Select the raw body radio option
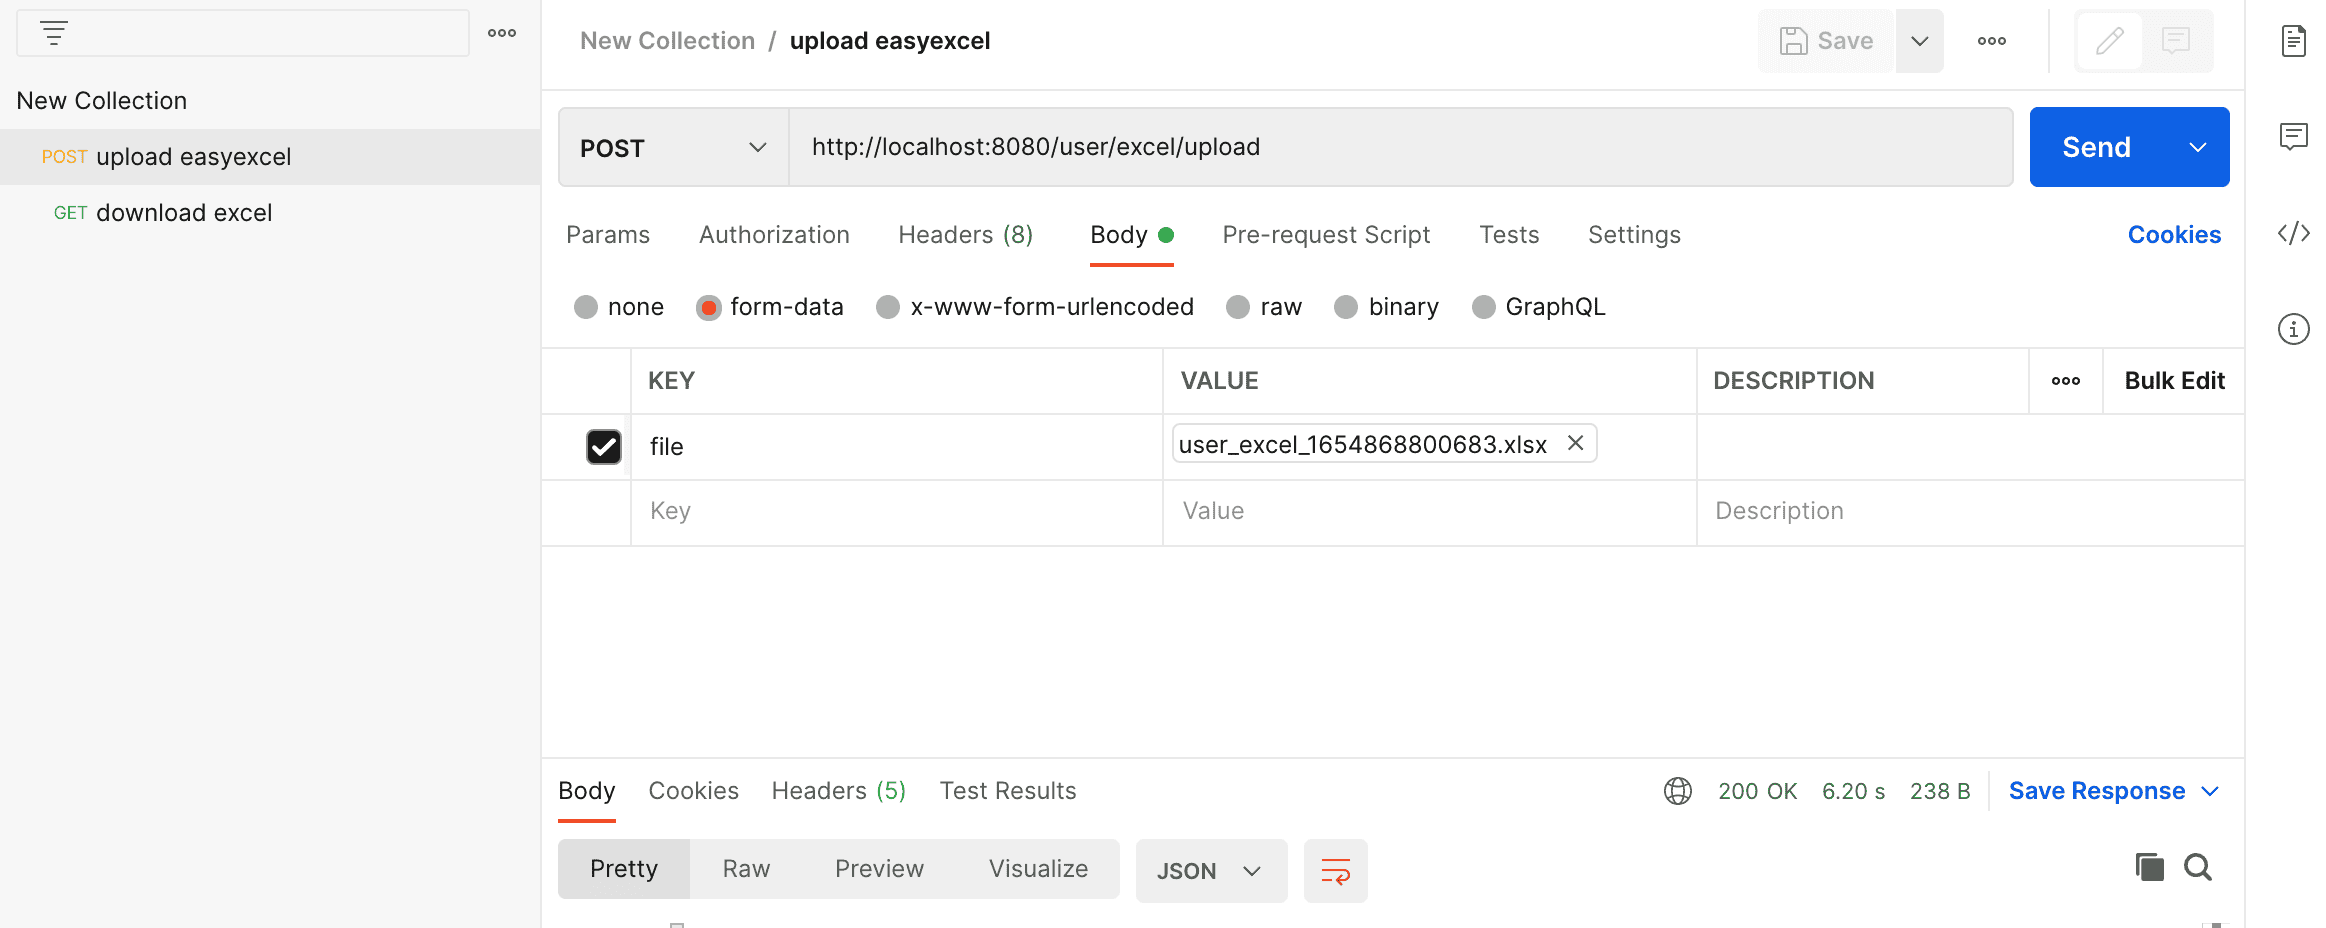This screenshot has height=928, width=2326. click(1239, 307)
